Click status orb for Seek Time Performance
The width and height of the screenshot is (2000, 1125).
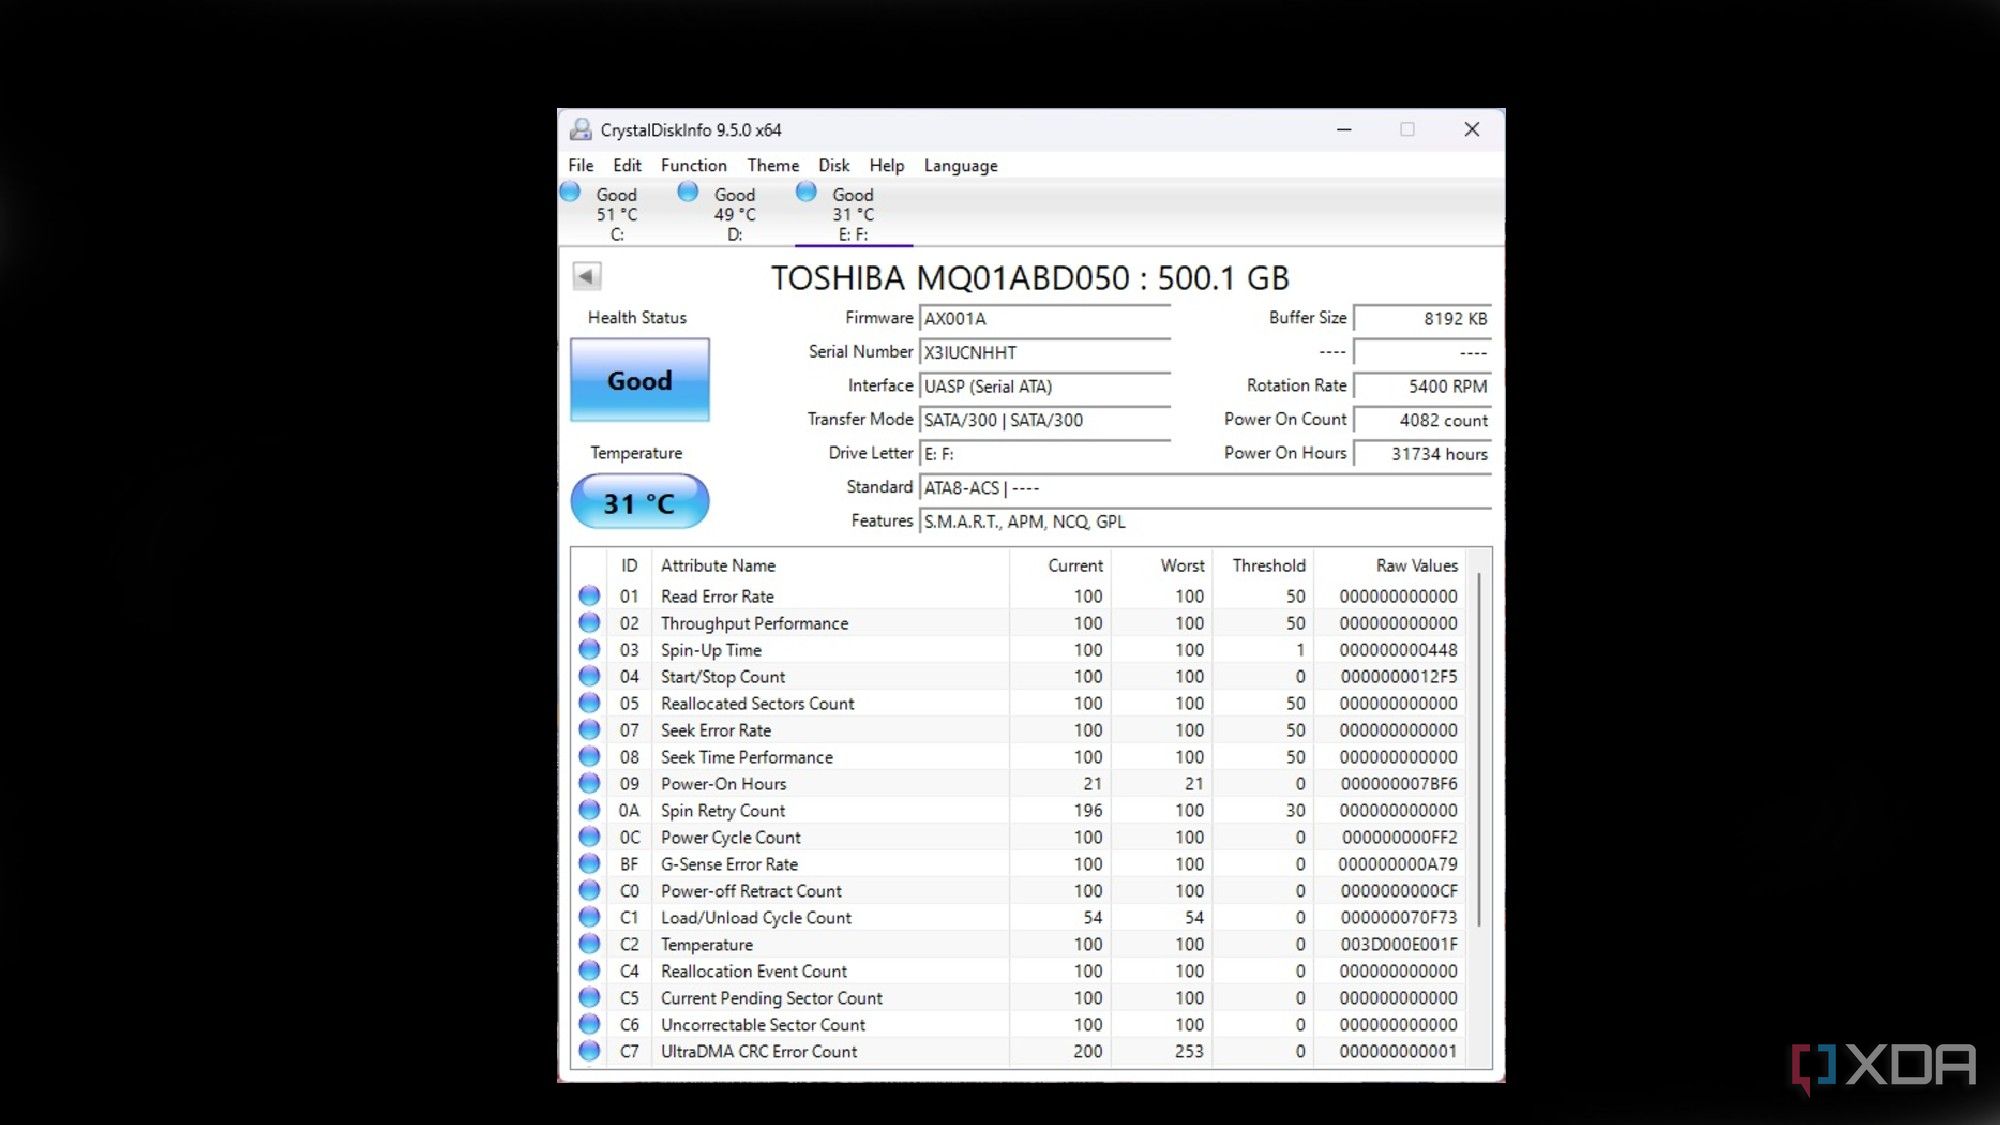(589, 757)
